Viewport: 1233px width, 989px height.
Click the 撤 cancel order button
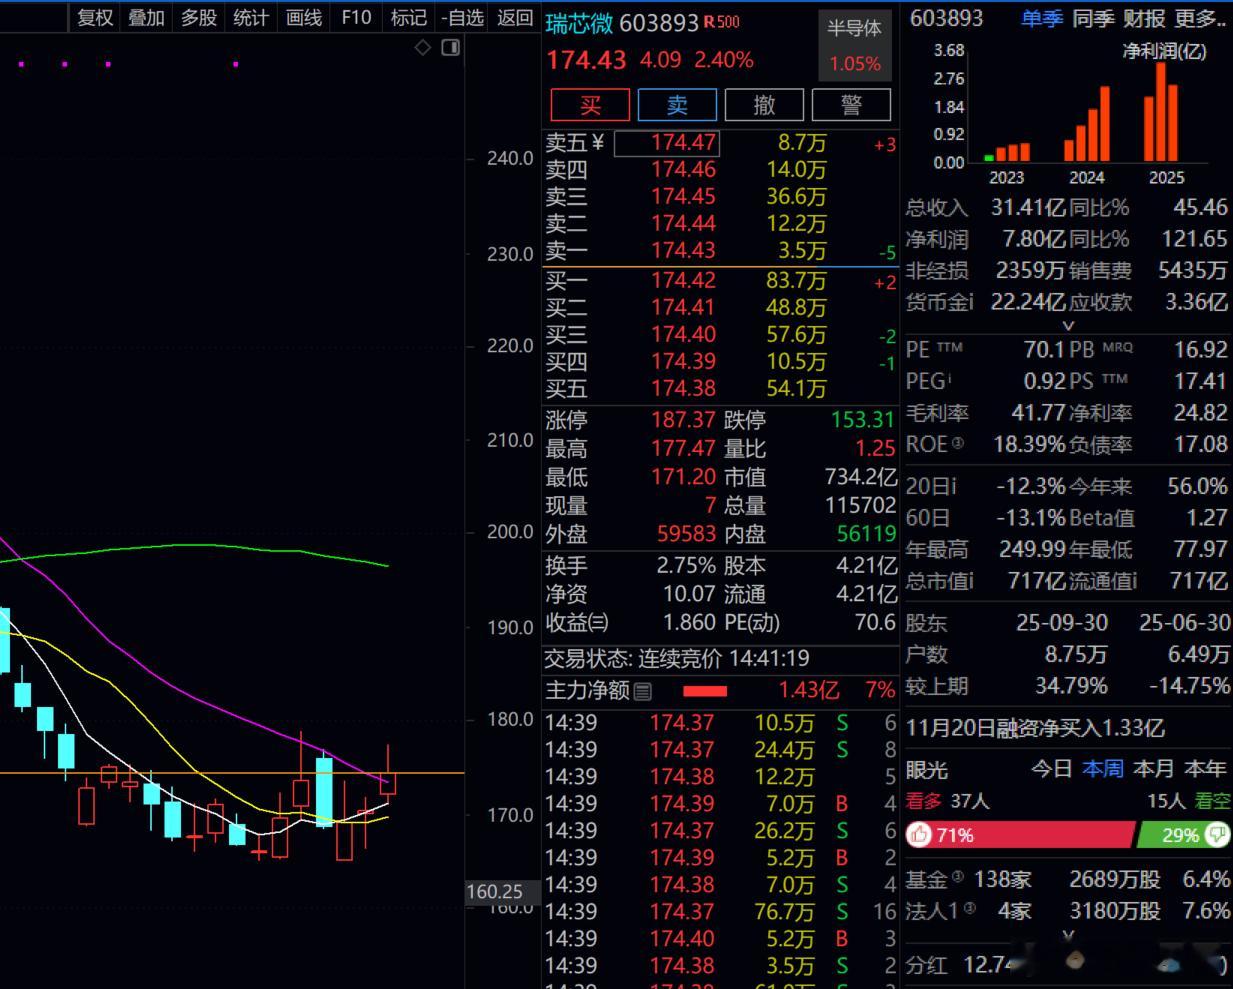pos(764,105)
